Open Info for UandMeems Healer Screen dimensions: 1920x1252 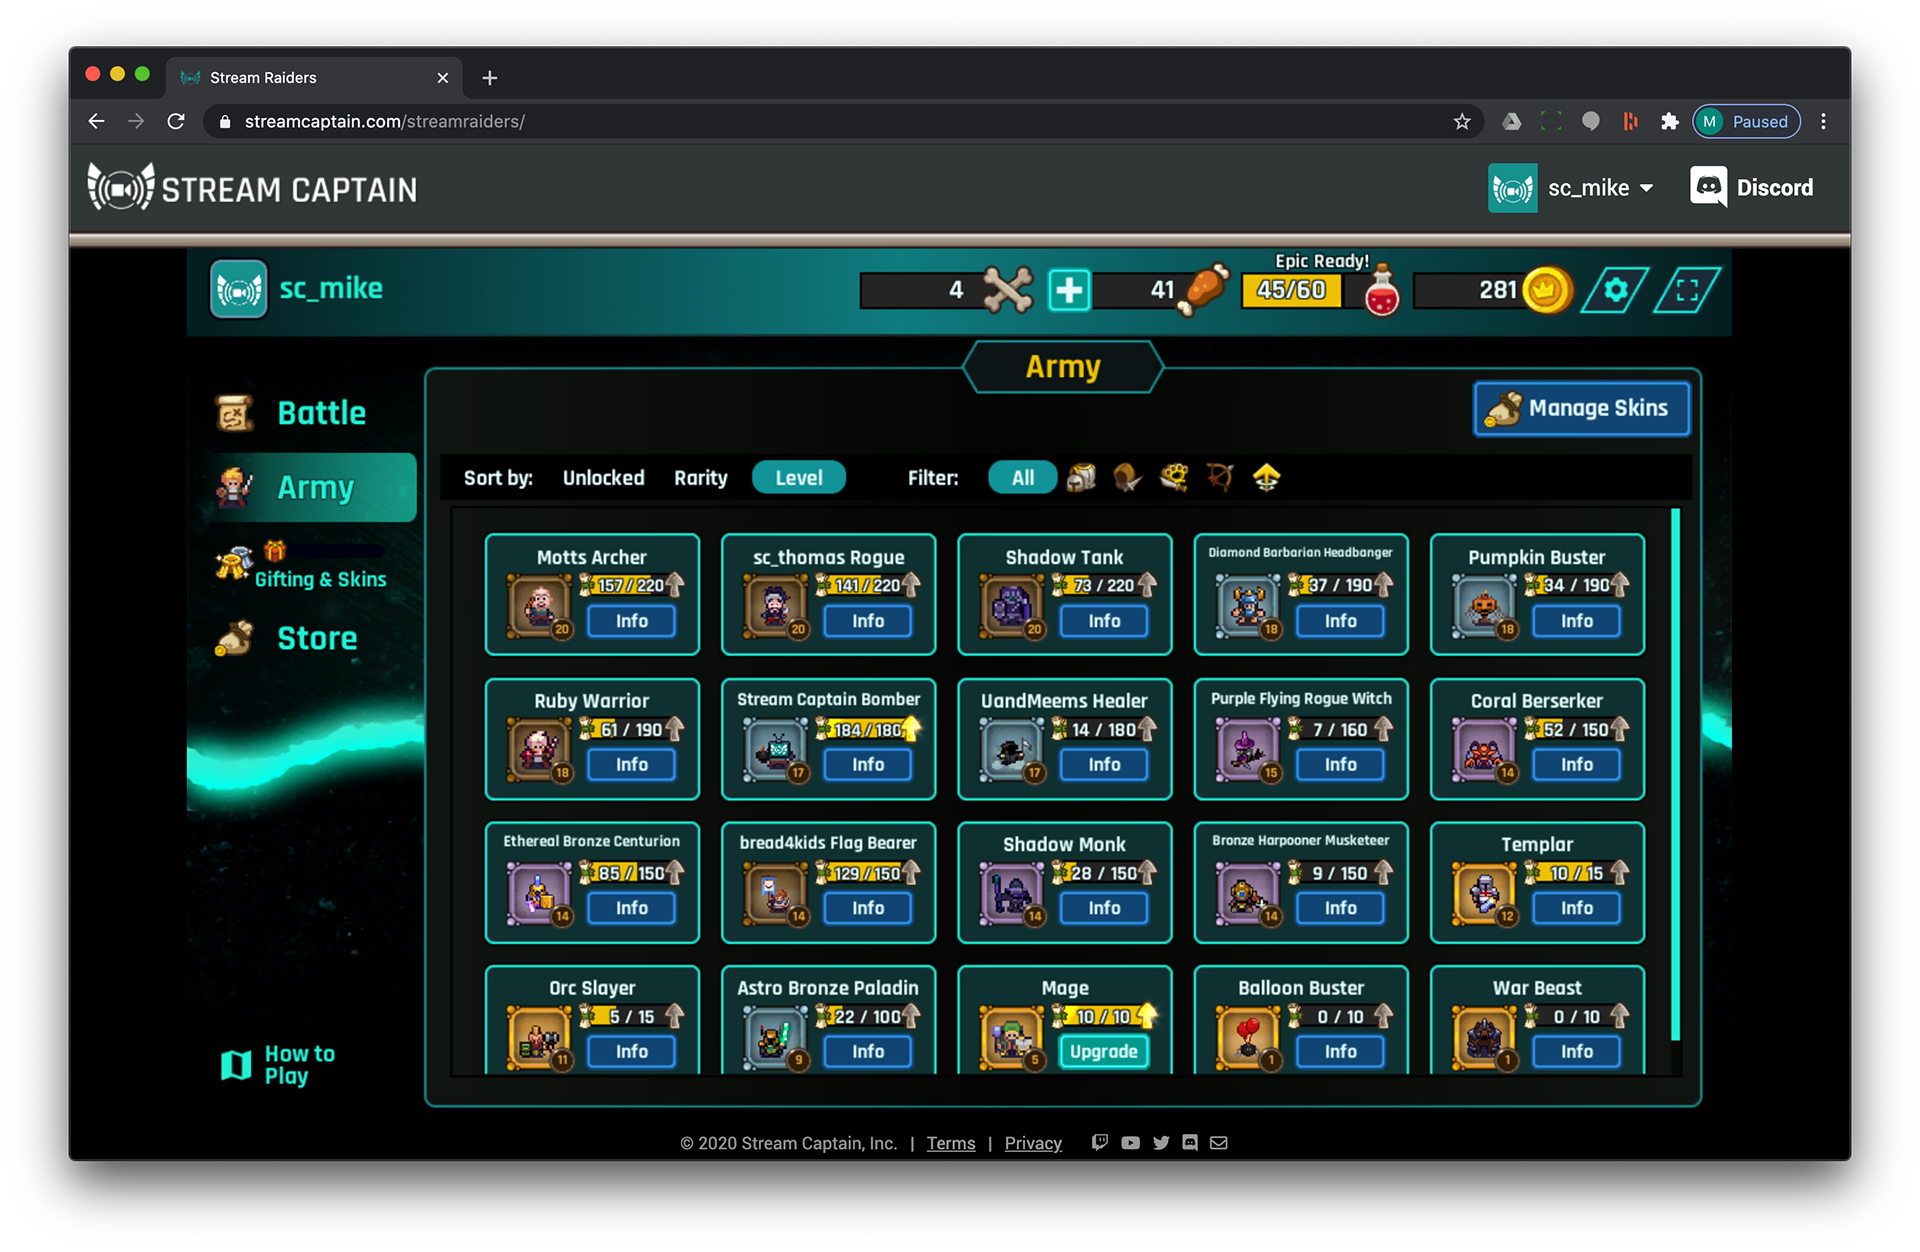click(x=1104, y=764)
